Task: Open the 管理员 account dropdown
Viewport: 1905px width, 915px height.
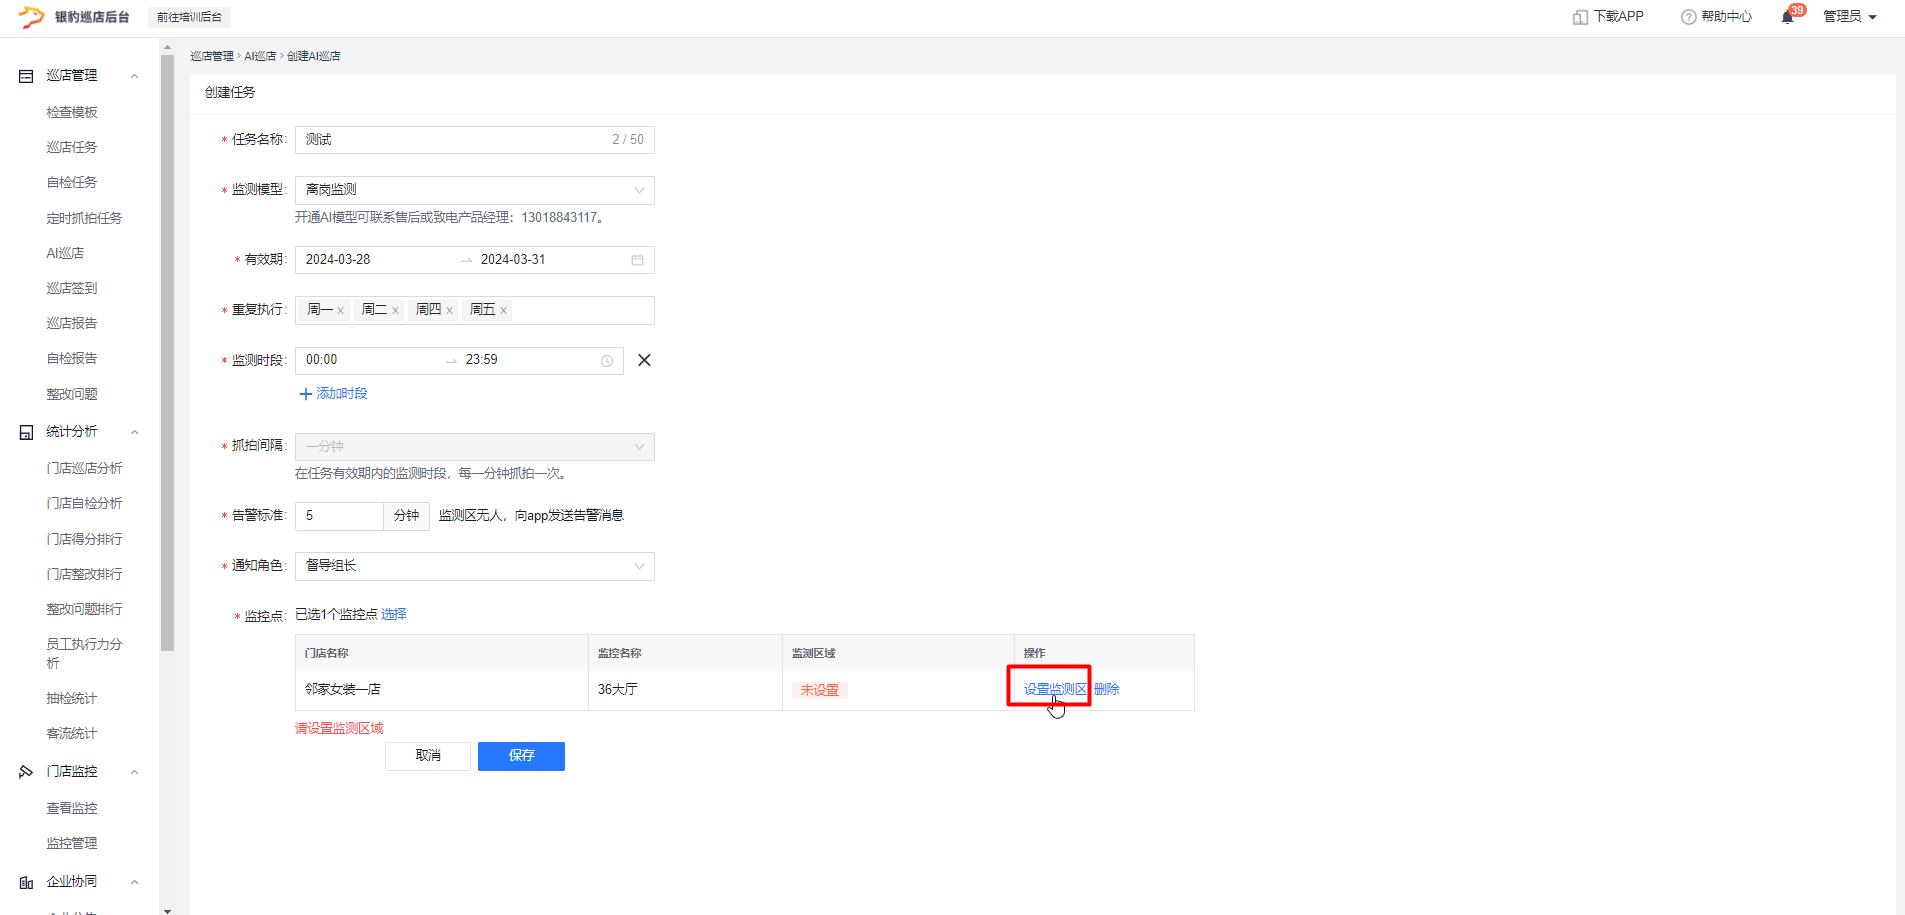Action: 1849,17
